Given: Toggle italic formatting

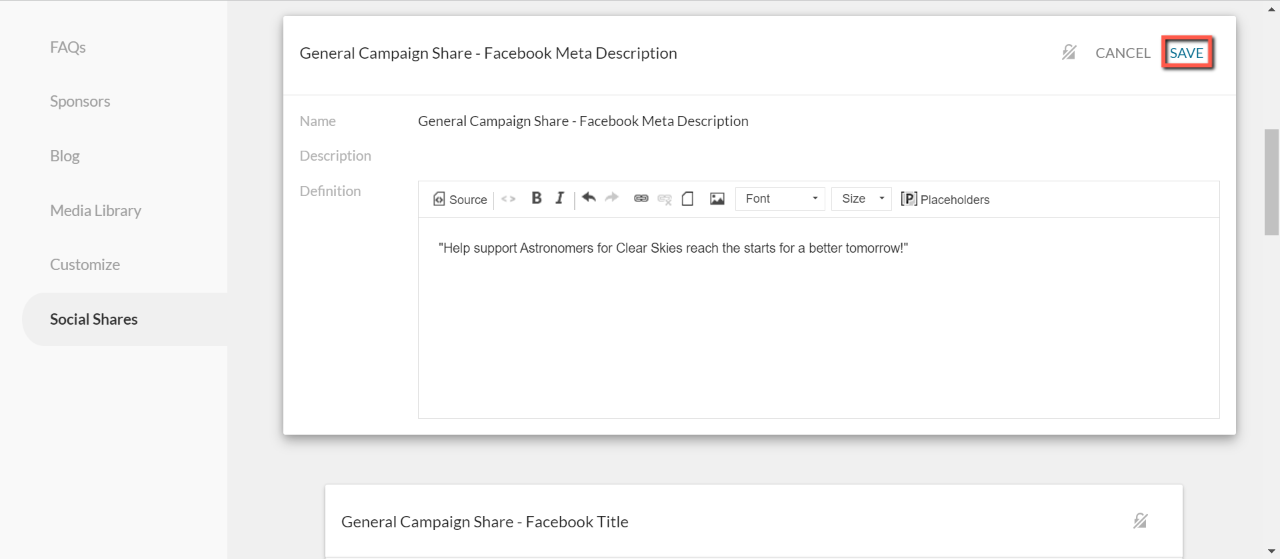Looking at the screenshot, I should [x=560, y=198].
